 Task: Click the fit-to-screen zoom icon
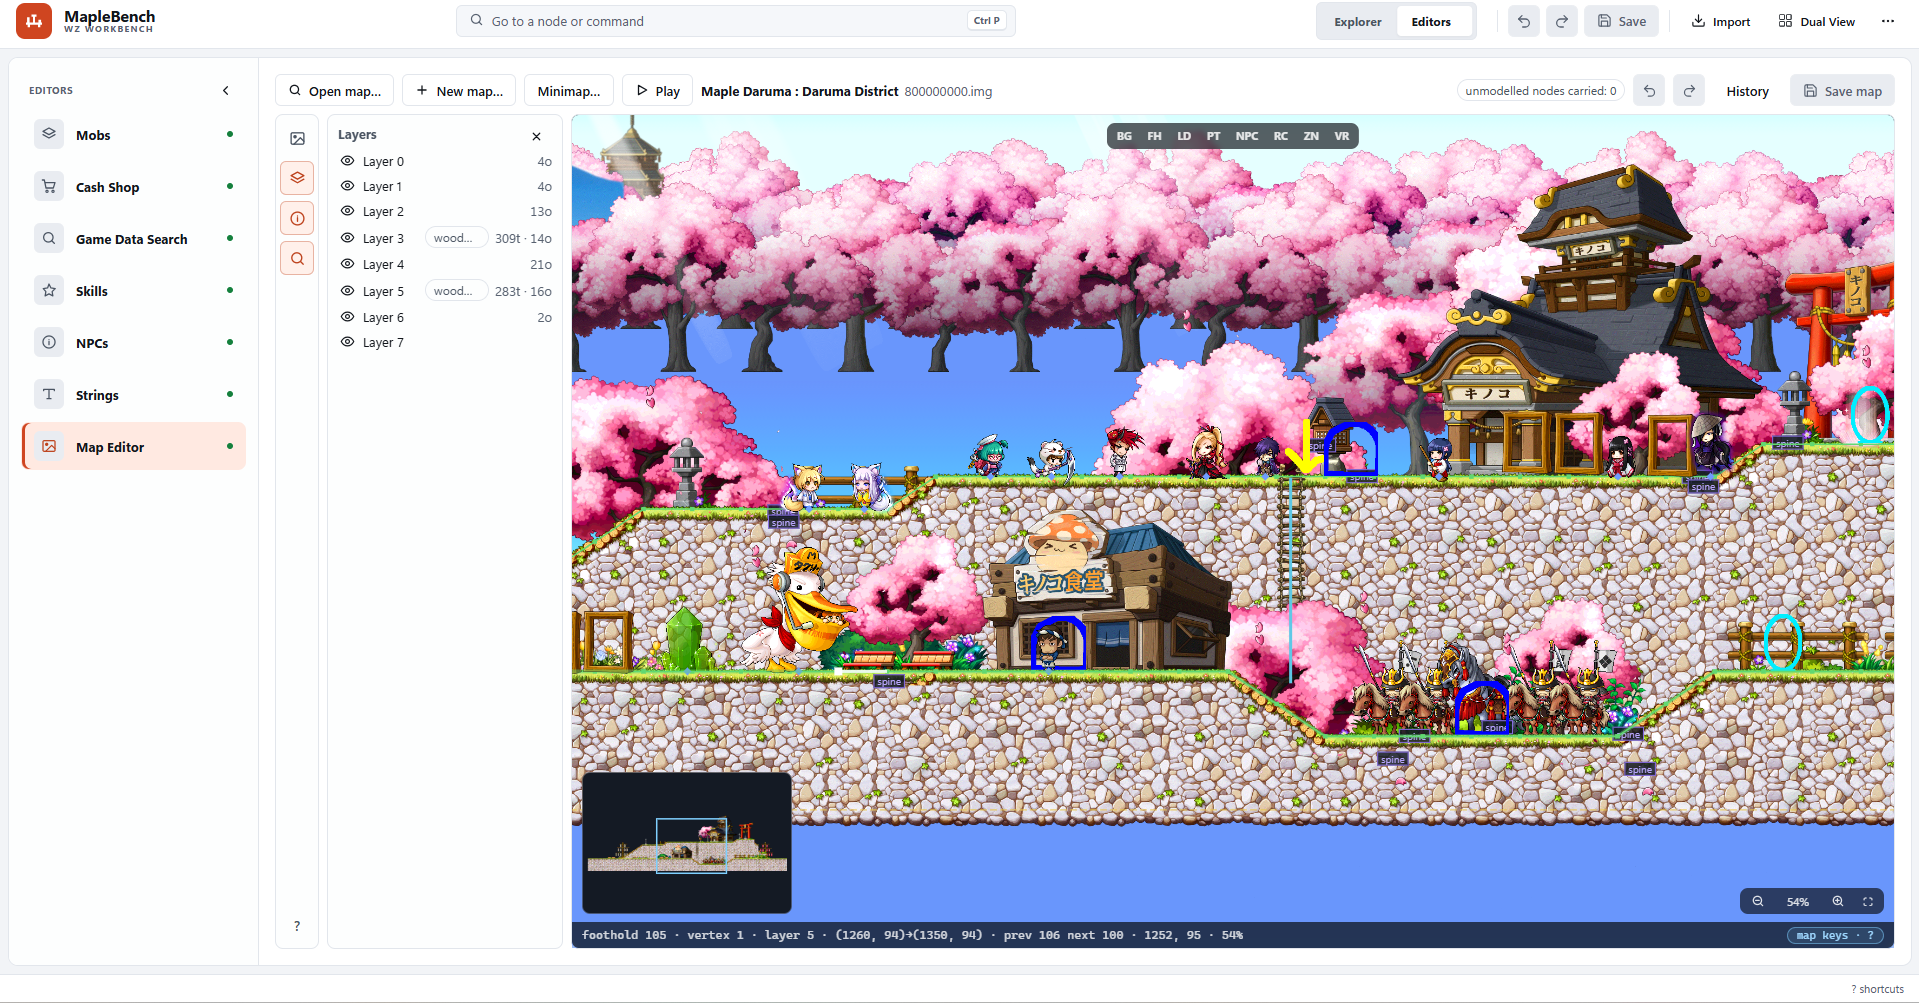point(1868,902)
